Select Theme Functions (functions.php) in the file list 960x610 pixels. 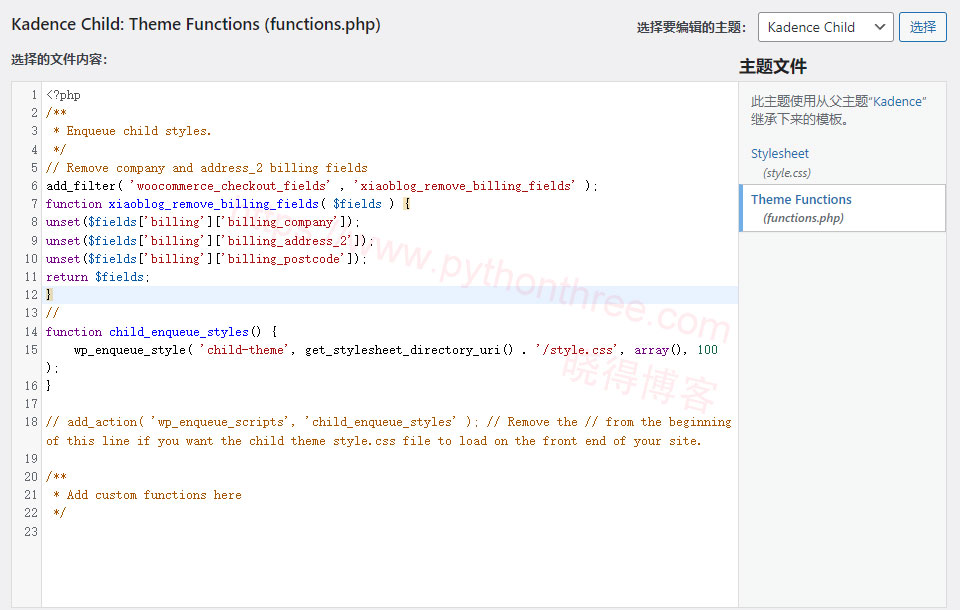(x=801, y=200)
